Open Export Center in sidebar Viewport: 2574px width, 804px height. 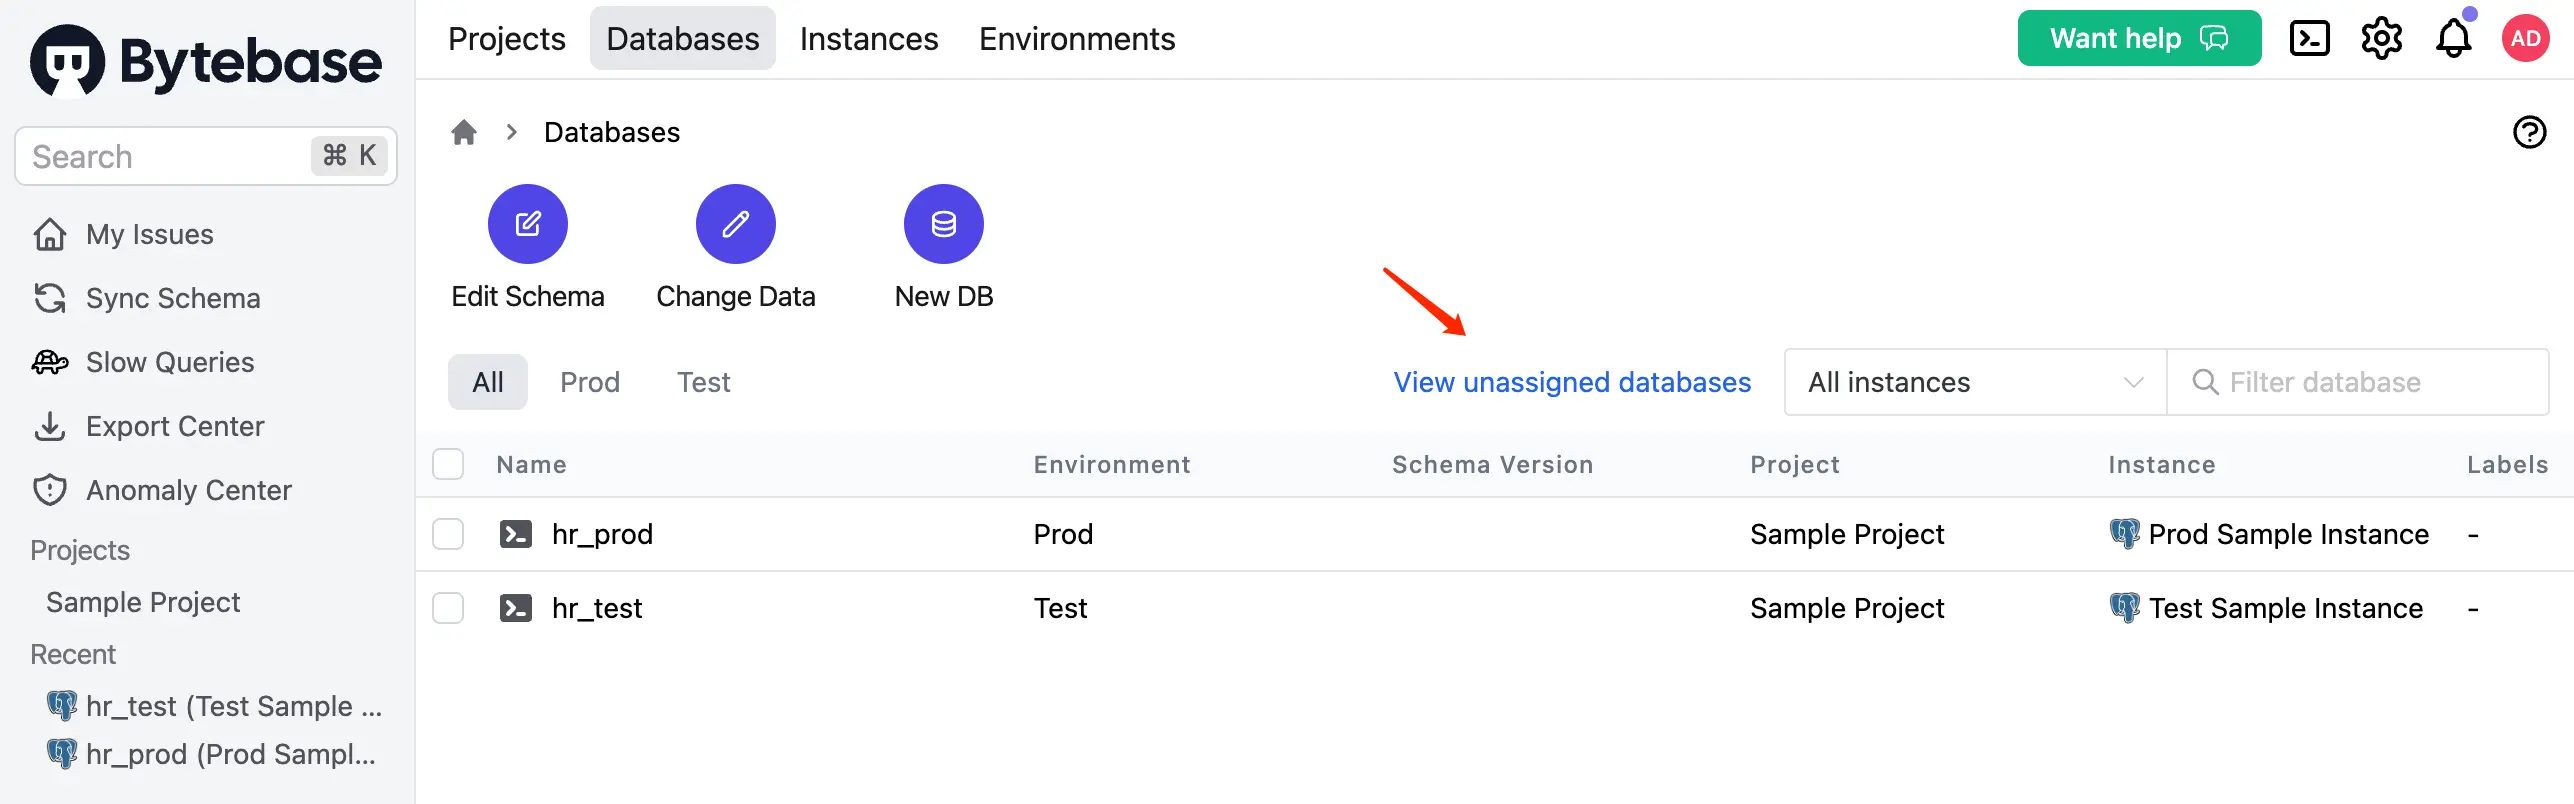coord(175,426)
